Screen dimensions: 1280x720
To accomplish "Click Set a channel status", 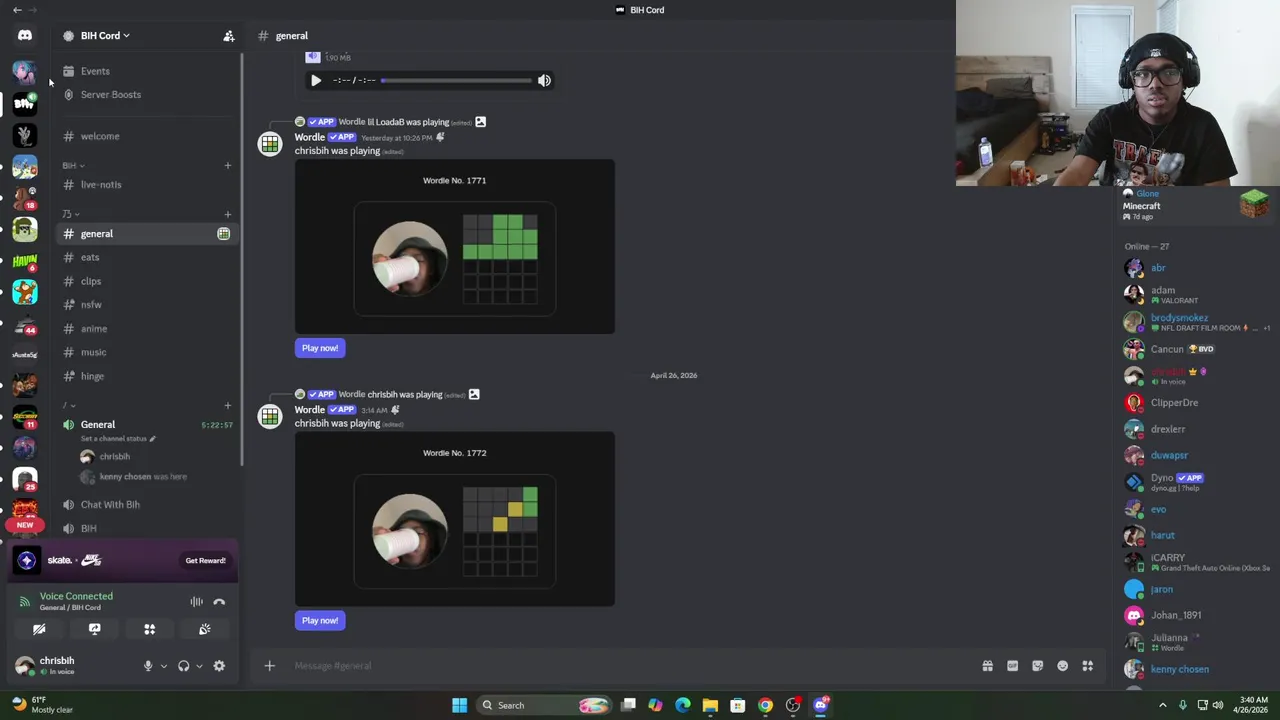I will 118,439.
